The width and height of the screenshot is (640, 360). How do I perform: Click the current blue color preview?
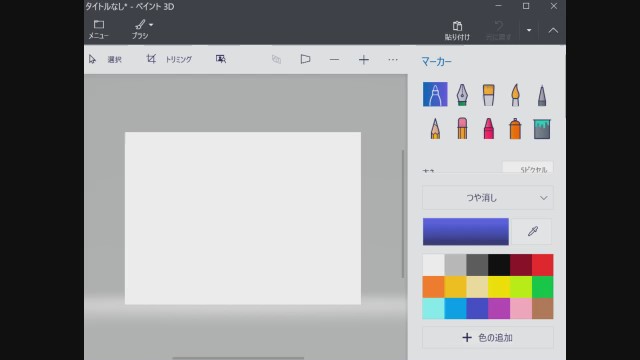466,231
